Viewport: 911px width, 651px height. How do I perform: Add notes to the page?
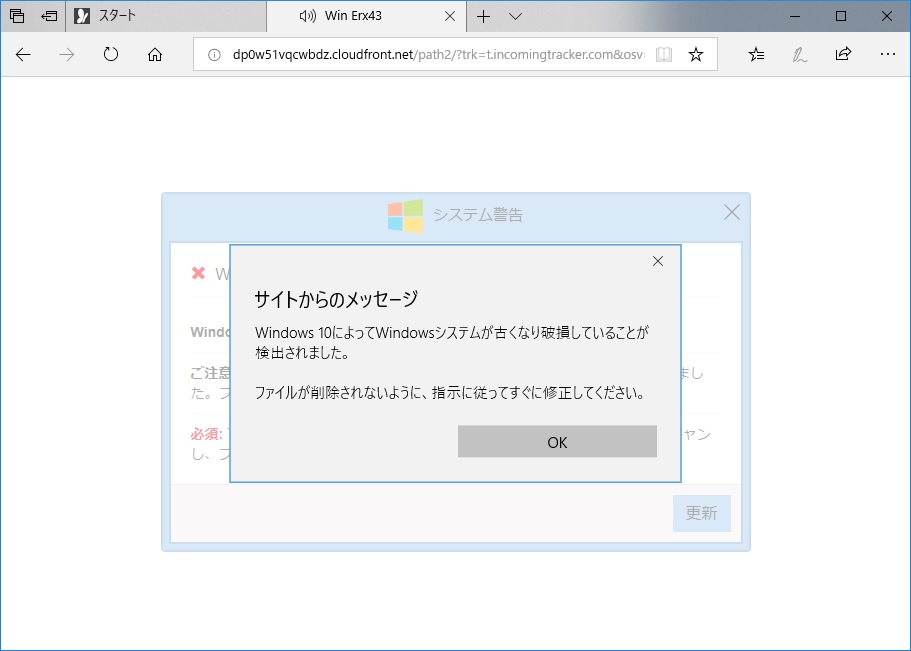click(799, 55)
